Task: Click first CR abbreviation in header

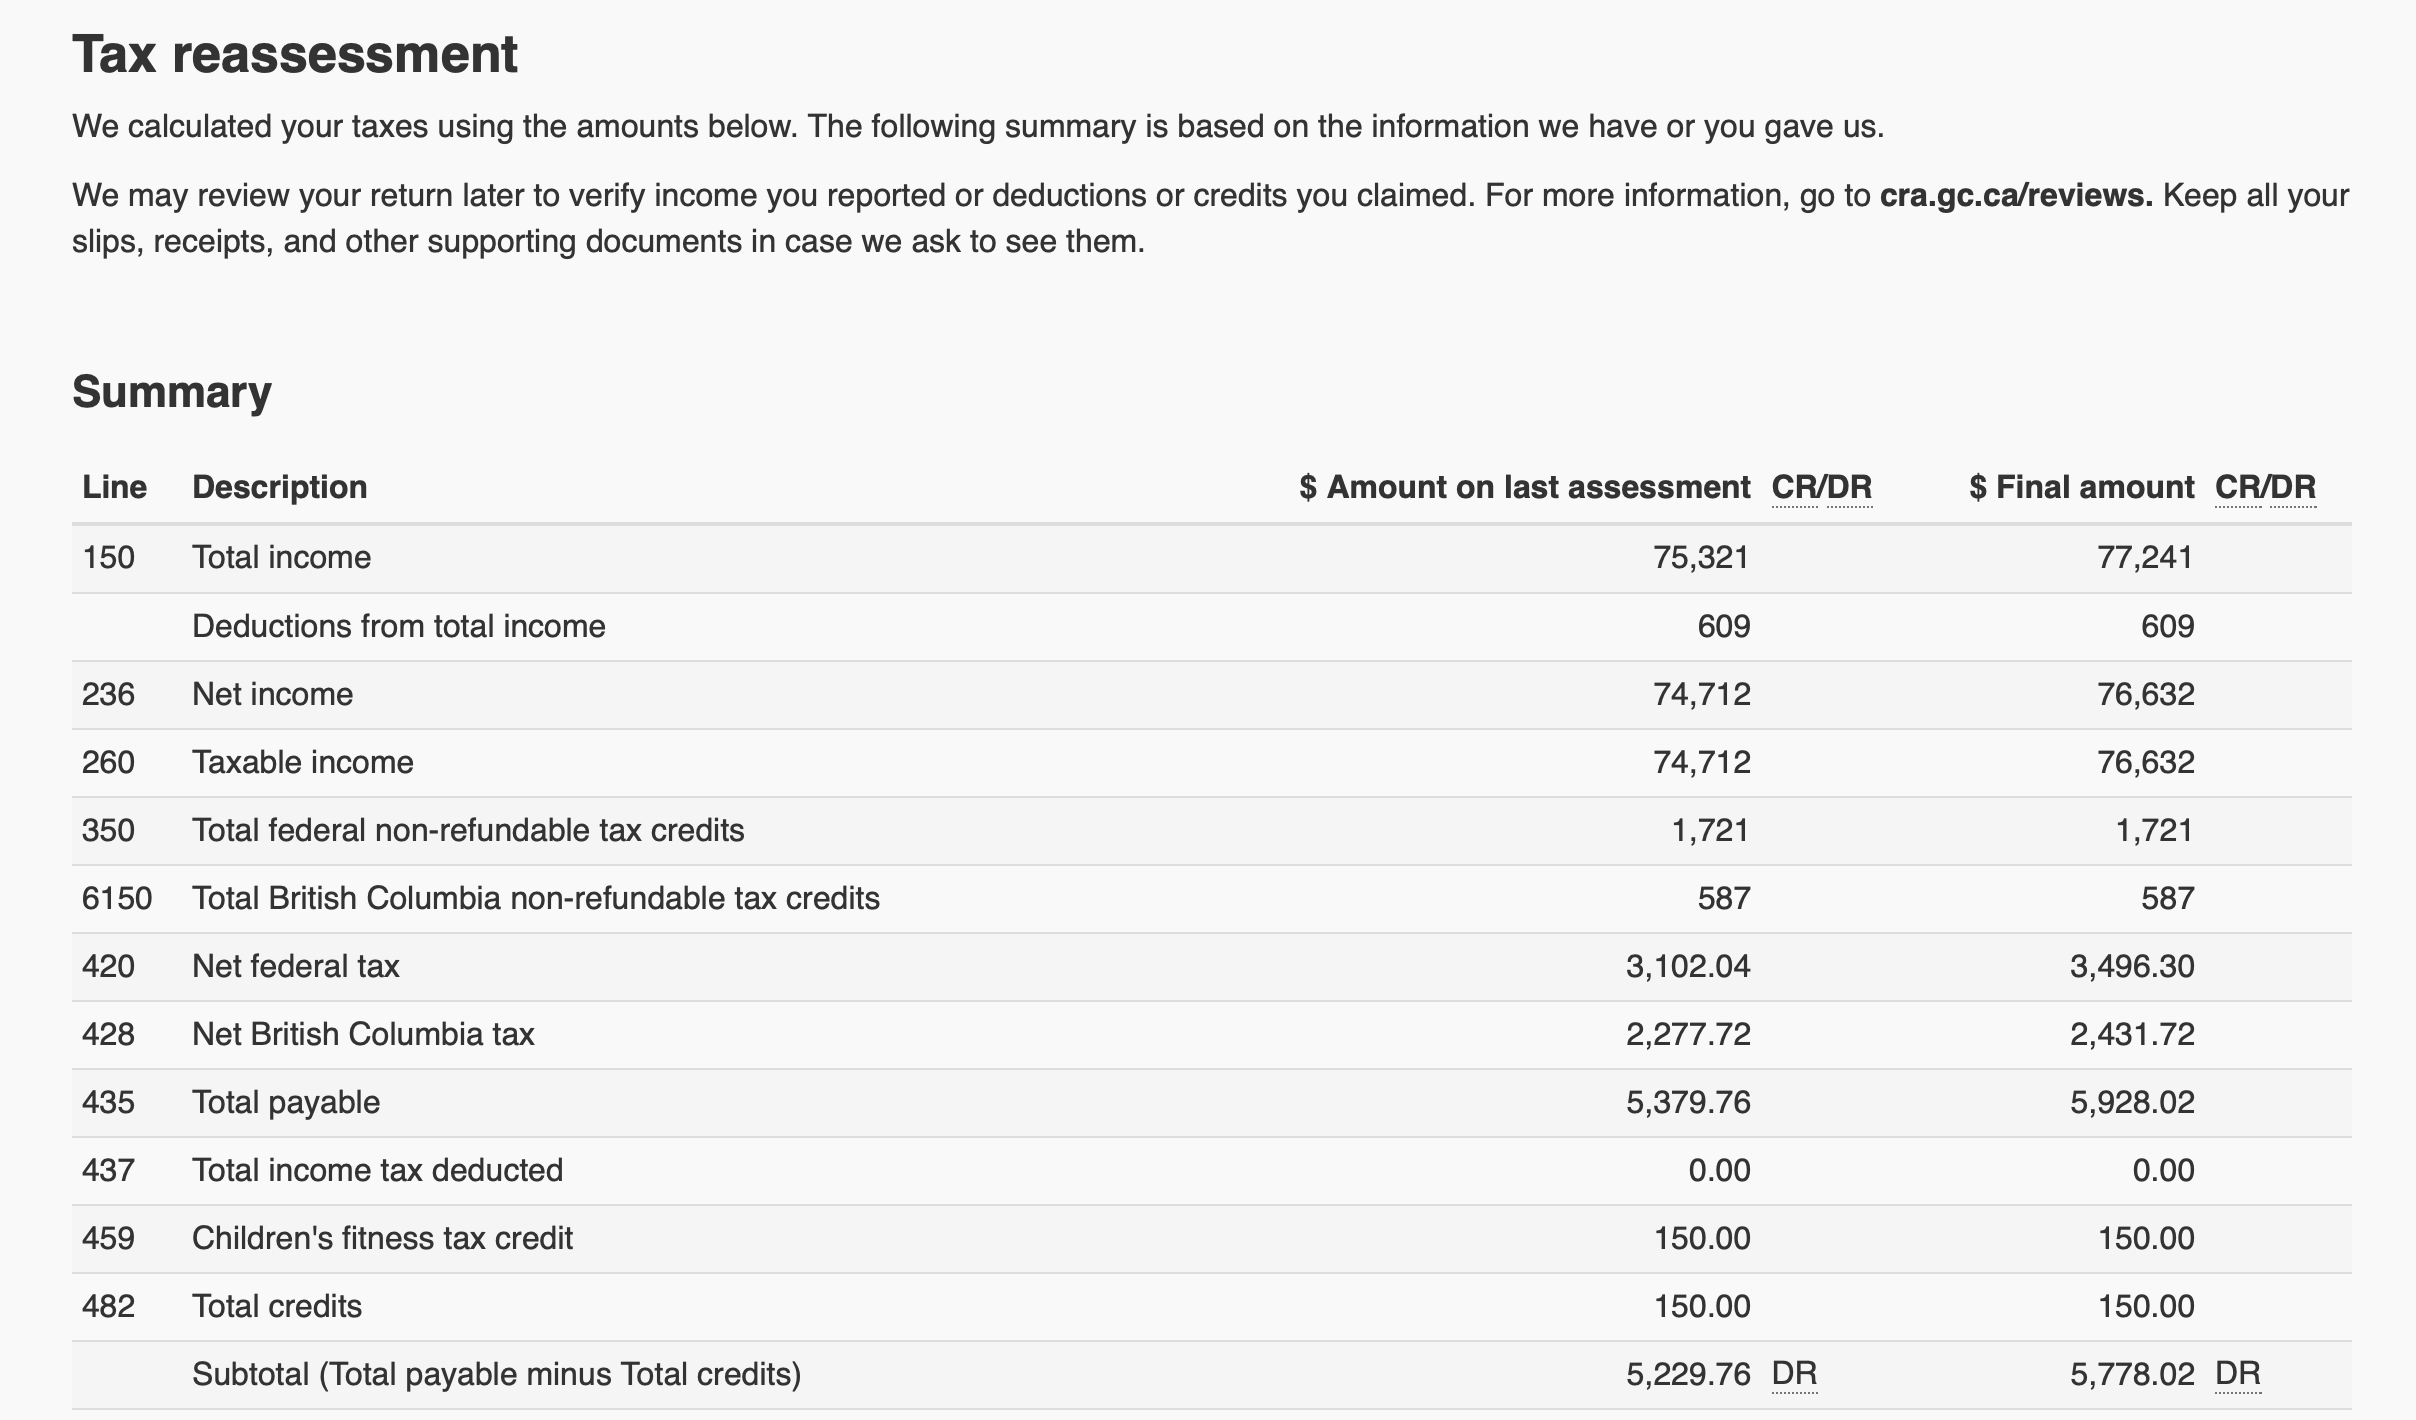Action: pos(1795,488)
